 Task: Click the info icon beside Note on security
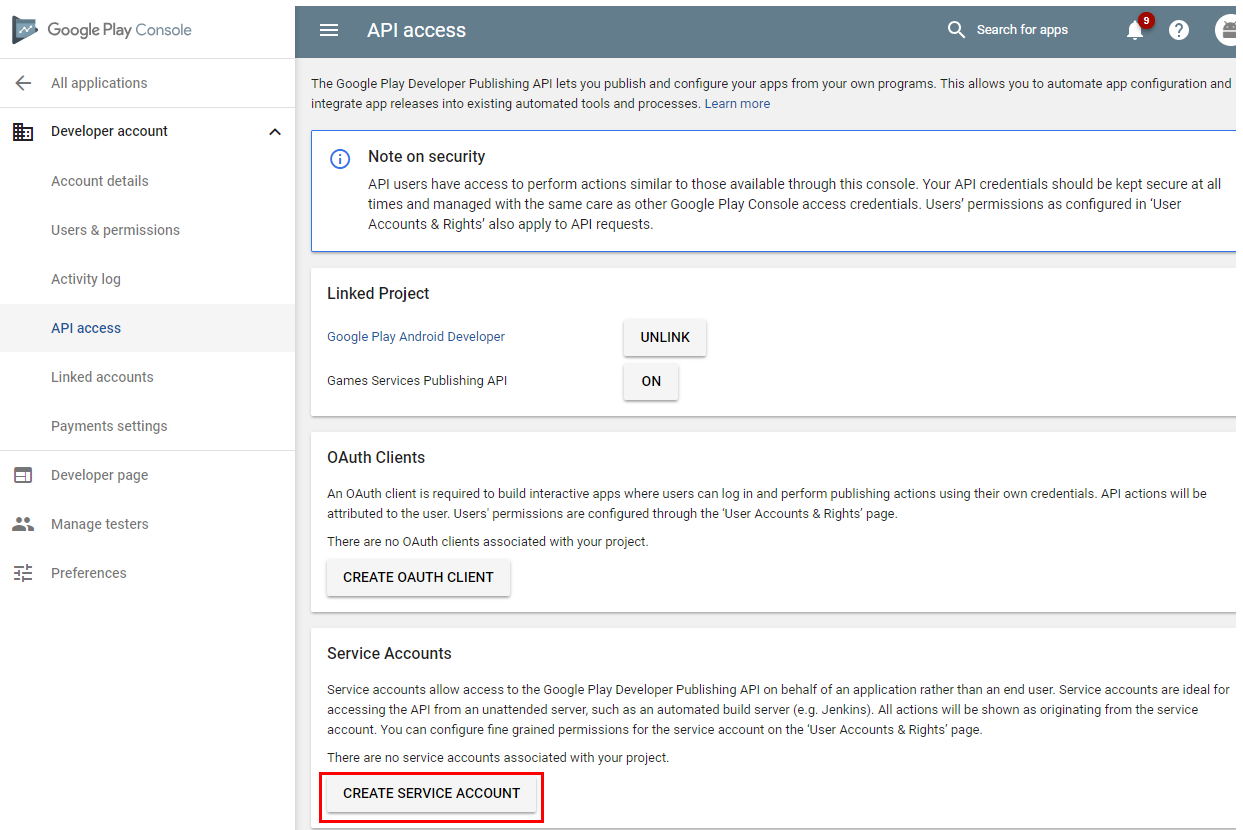[x=340, y=159]
